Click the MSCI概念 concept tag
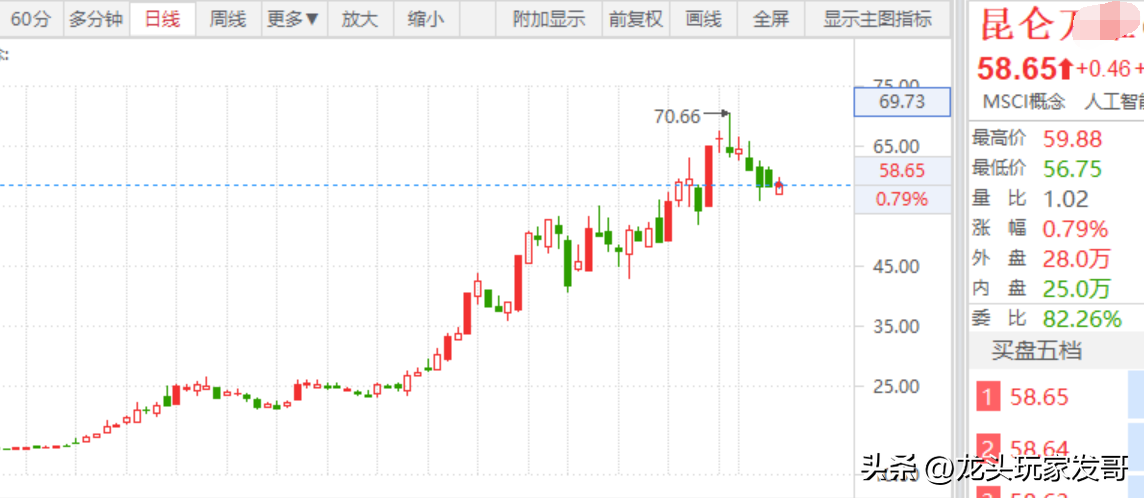This screenshot has width=1144, height=498. click(x=1024, y=101)
